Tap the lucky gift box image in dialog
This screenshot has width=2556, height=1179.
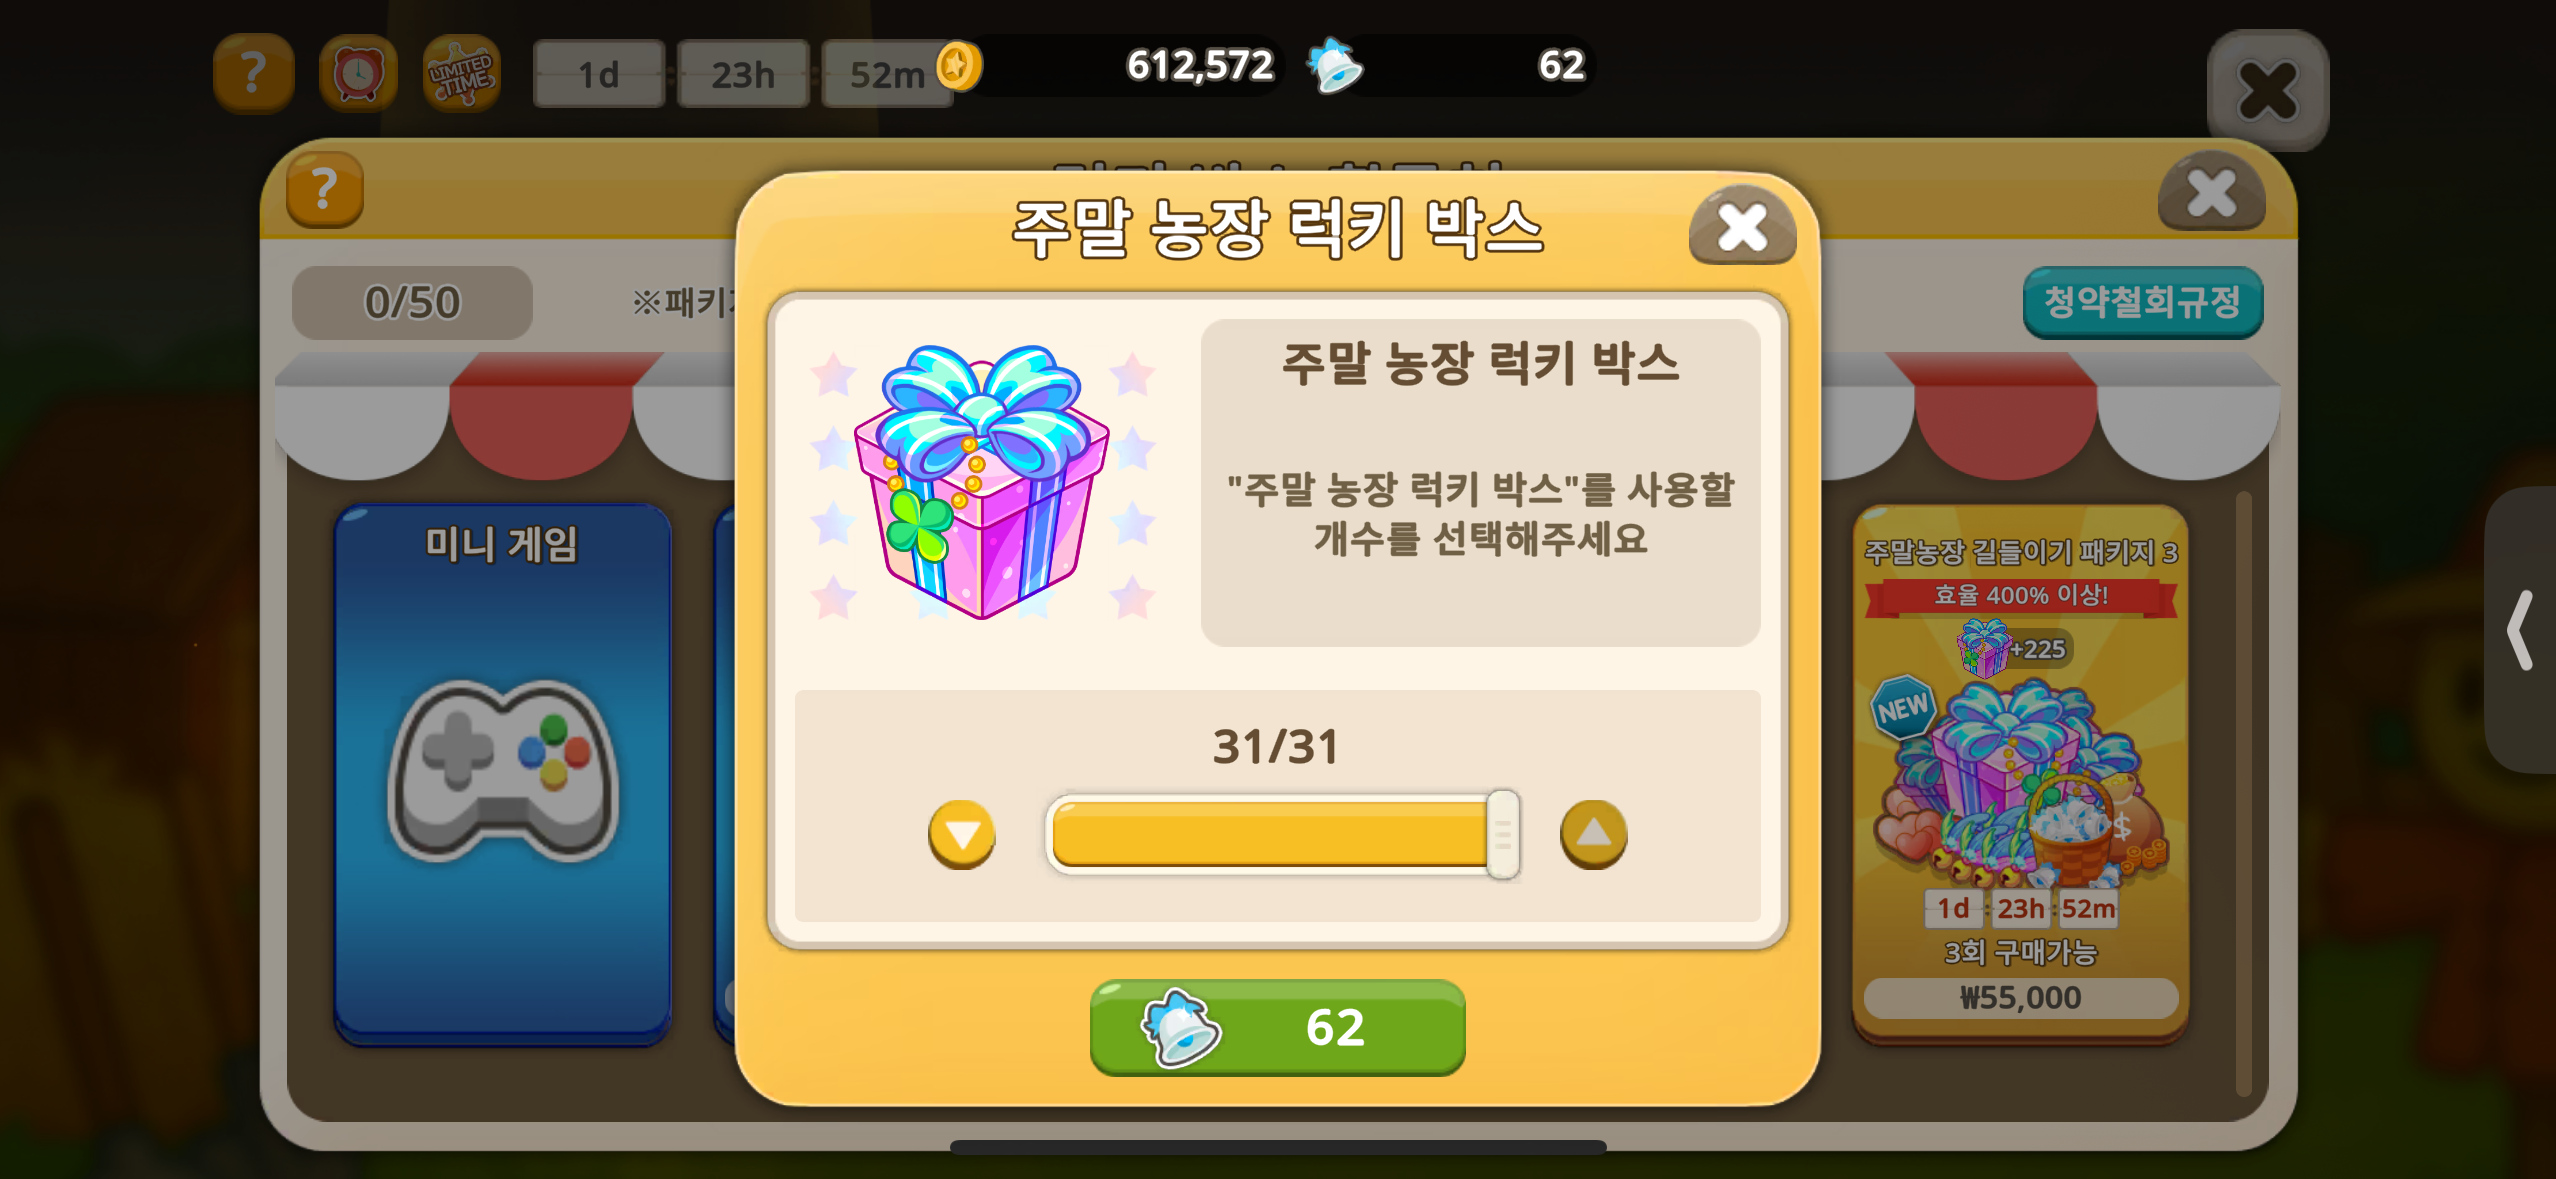(982, 482)
